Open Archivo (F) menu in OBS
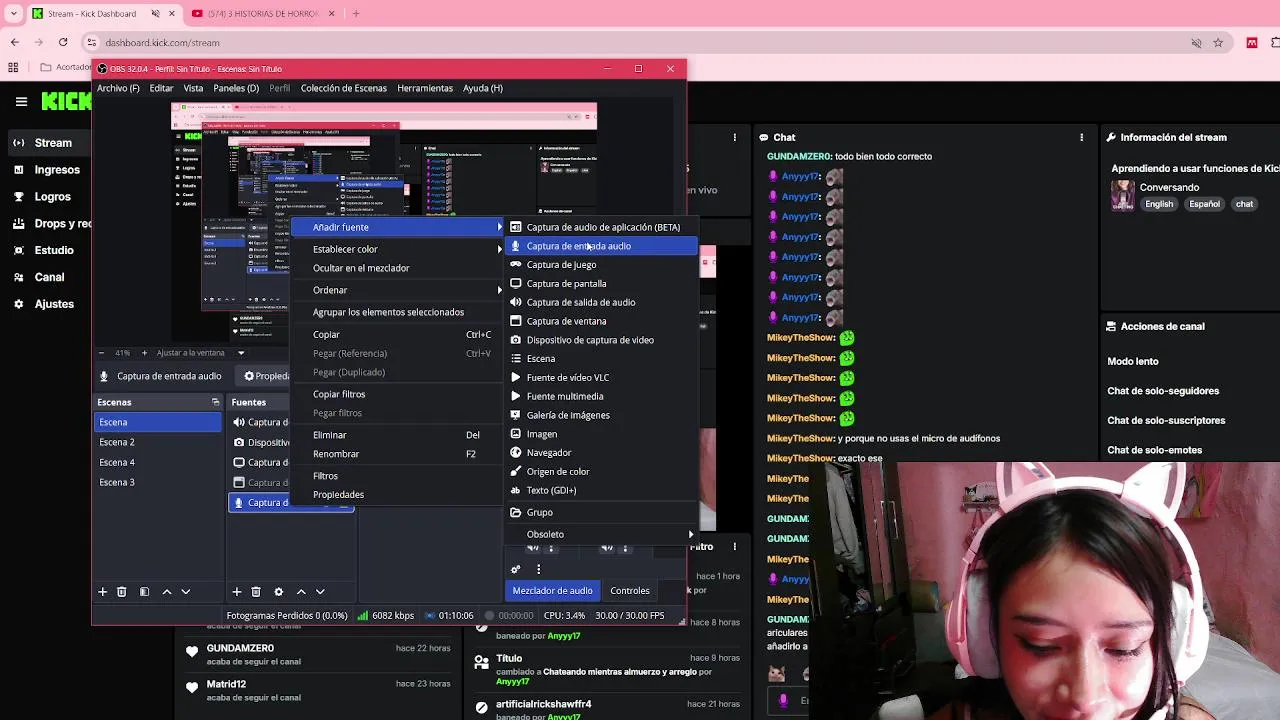The image size is (1280, 720). point(118,88)
